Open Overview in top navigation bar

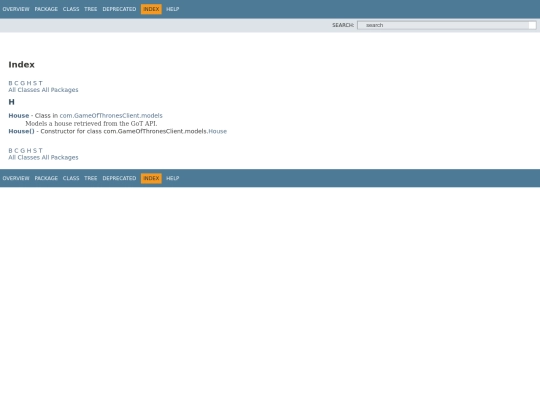[x=16, y=9]
